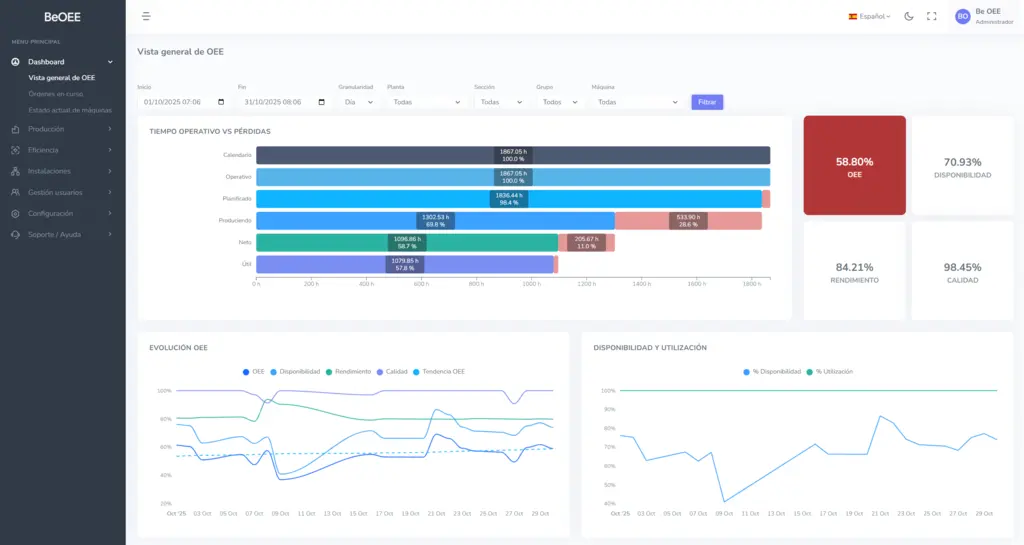The width and height of the screenshot is (1024, 545).
Task: Open the Máquina dropdown
Action: tap(637, 102)
